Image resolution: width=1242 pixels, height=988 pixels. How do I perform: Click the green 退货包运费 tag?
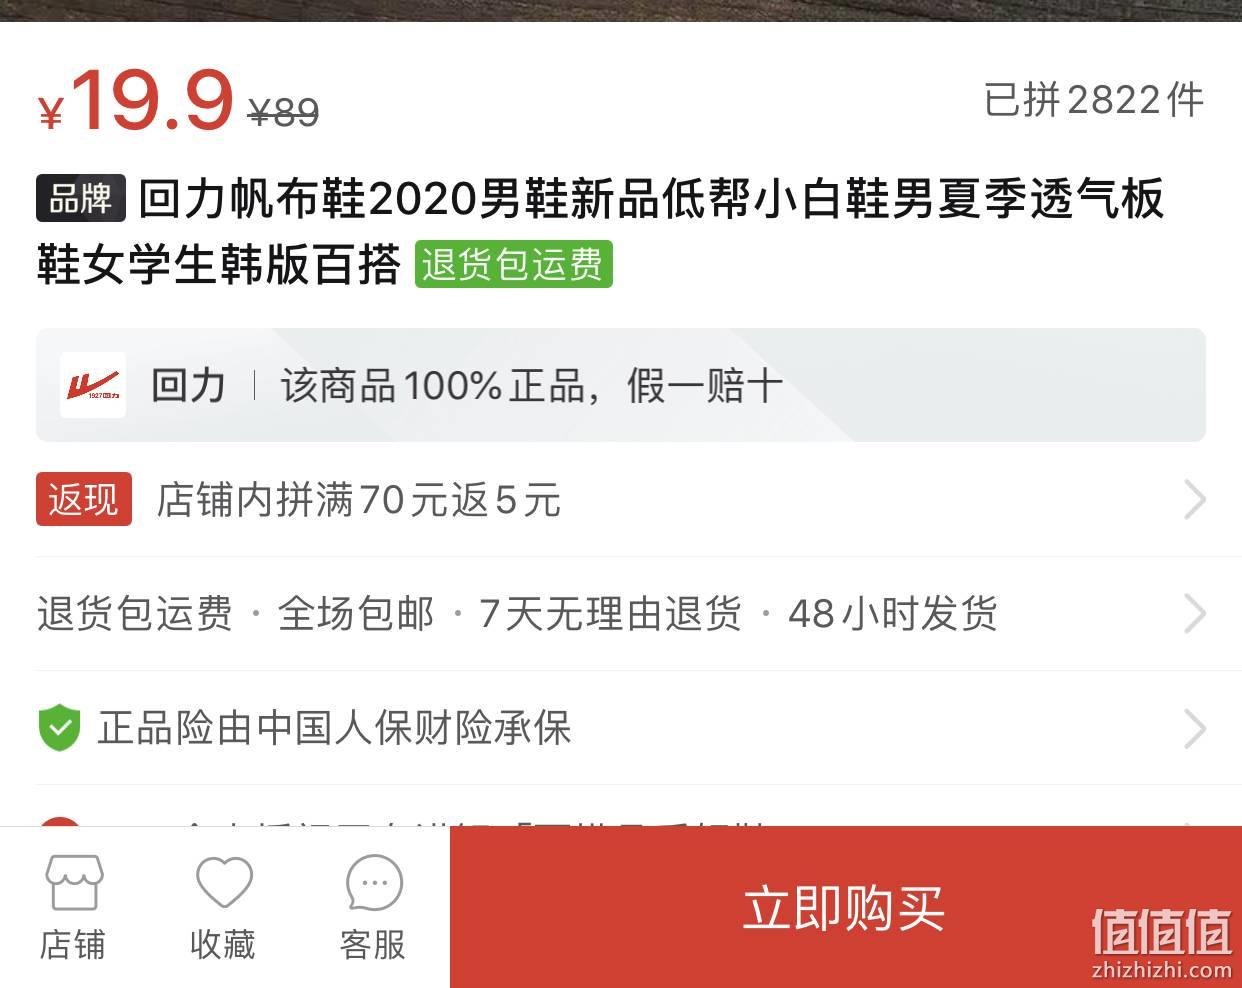(514, 265)
